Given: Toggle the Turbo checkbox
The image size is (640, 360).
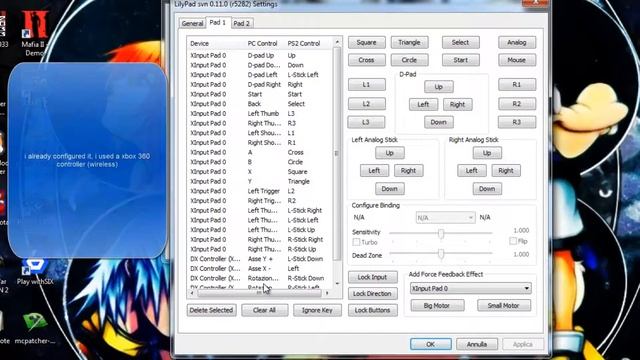Looking at the screenshot, I should click(356, 242).
